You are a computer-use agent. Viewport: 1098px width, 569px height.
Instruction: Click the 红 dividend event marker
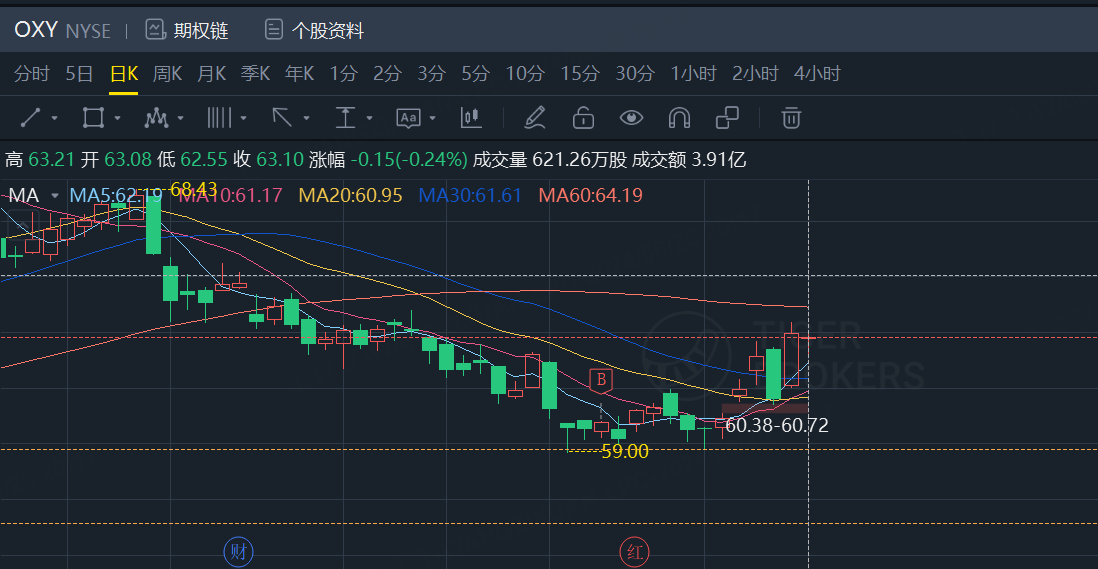pyautogui.click(x=634, y=552)
